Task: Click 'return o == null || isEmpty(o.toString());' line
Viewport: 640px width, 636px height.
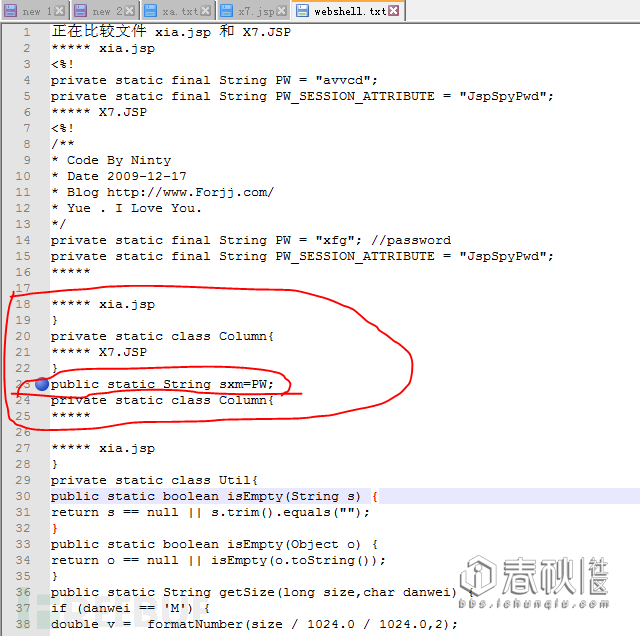Action: [x=218, y=560]
